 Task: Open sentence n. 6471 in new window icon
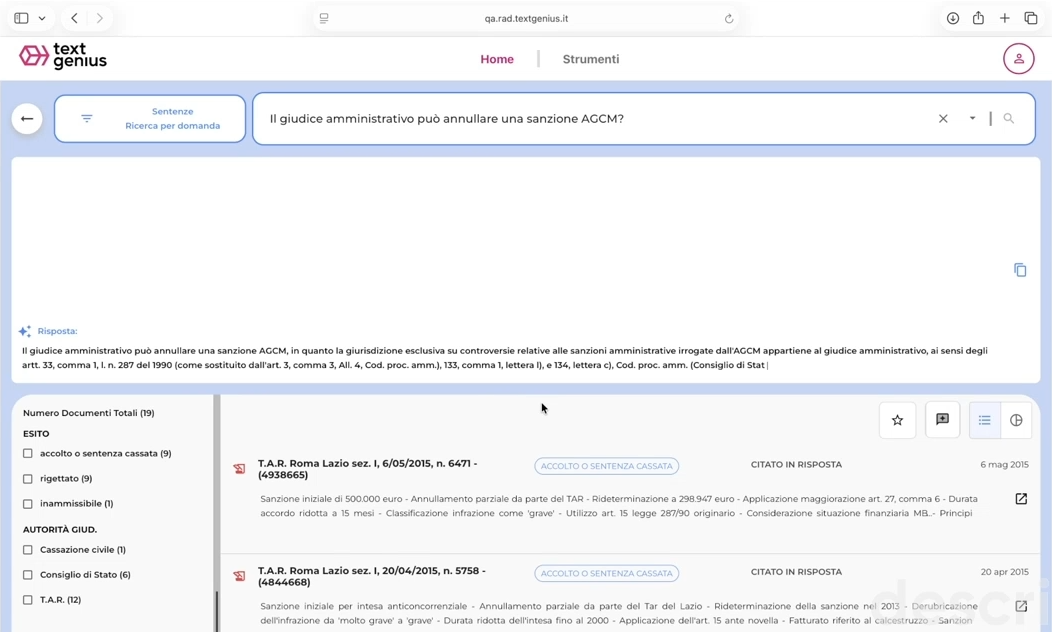tap(1021, 498)
